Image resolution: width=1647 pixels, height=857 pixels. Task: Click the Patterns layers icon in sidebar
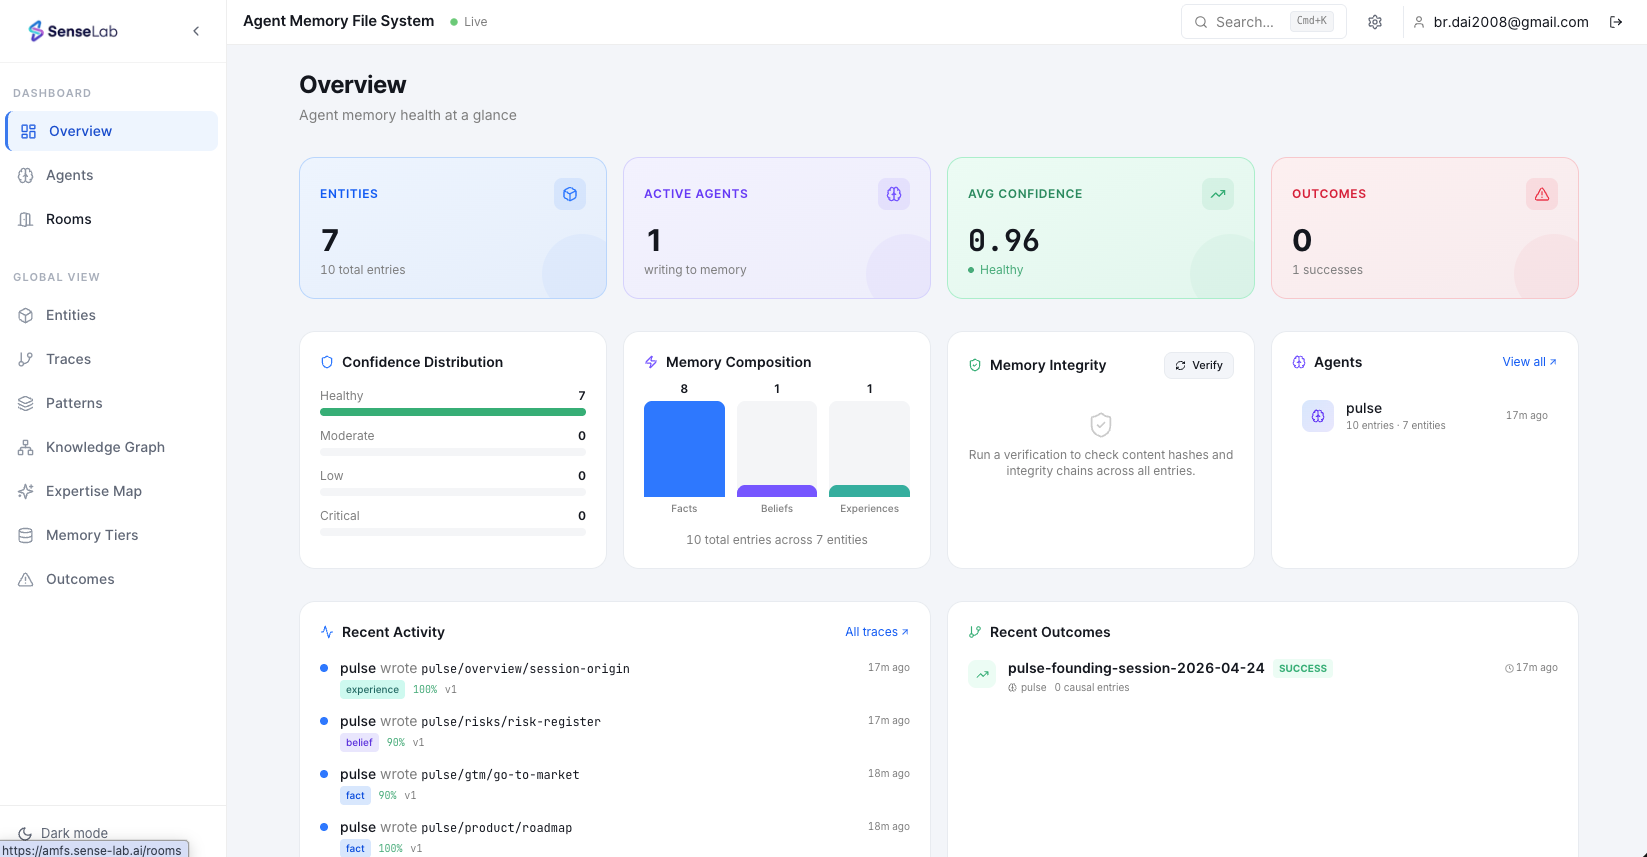(x=26, y=403)
